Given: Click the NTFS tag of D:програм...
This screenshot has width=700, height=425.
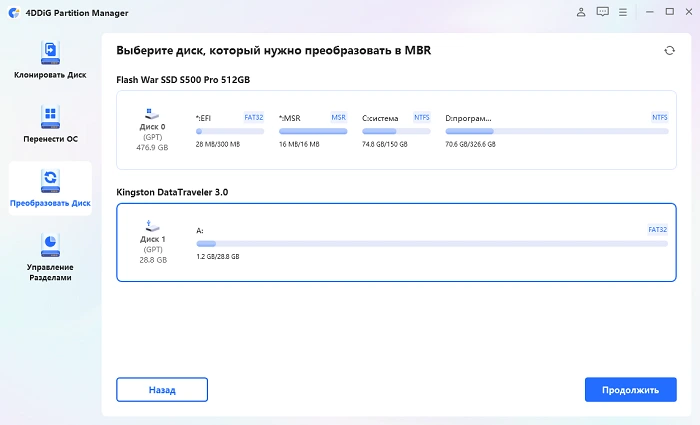Looking at the screenshot, I should click(x=660, y=117).
